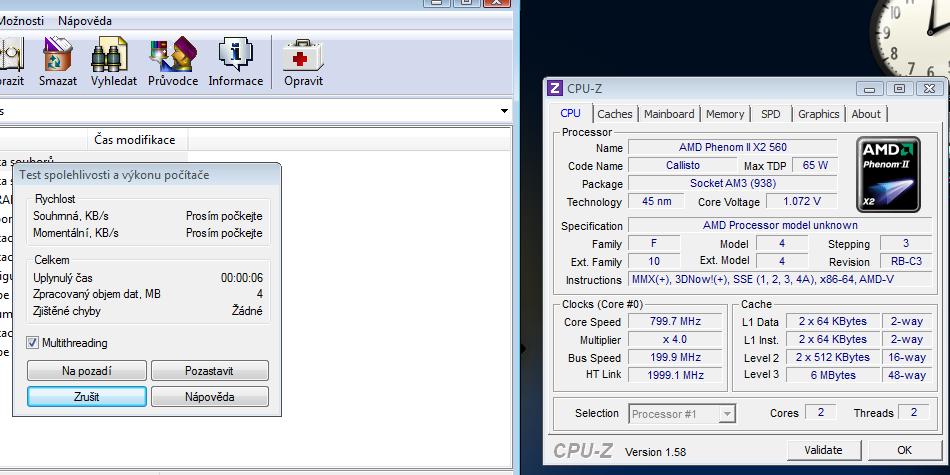Click the Technology value 45 nm
Screen dimensions: 950x475
click(656, 201)
